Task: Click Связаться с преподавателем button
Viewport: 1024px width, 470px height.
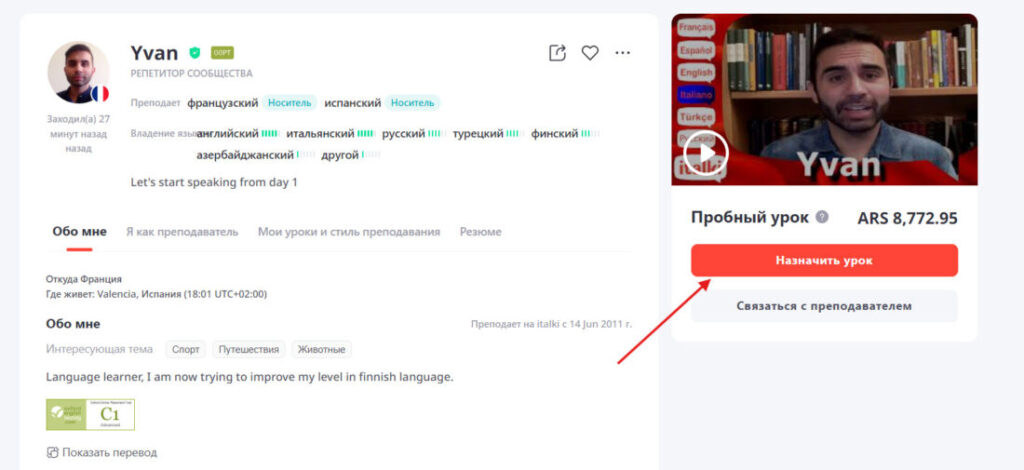Action: point(824,306)
